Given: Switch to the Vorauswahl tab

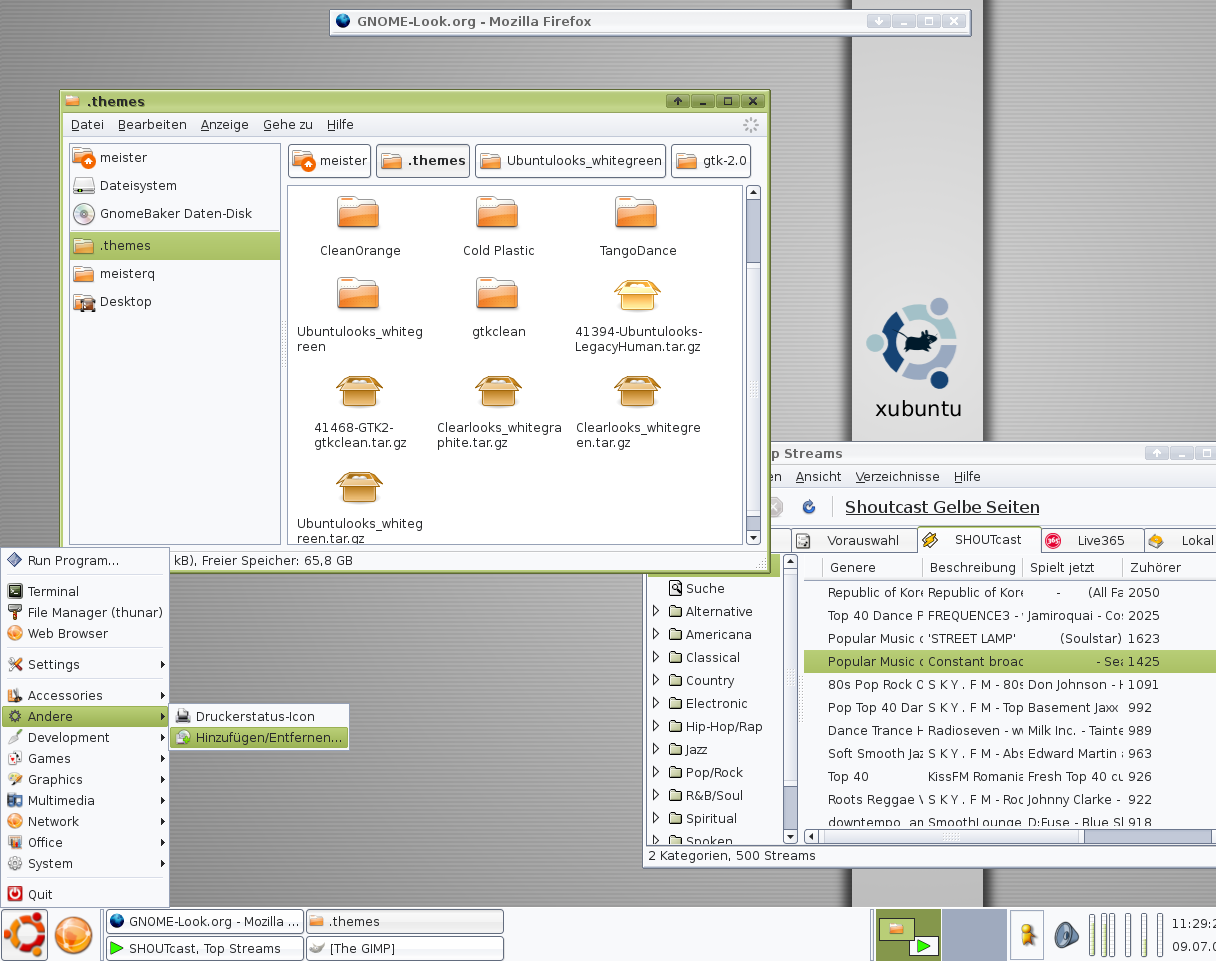Looking at the screenshot, I should pos(854,540).
